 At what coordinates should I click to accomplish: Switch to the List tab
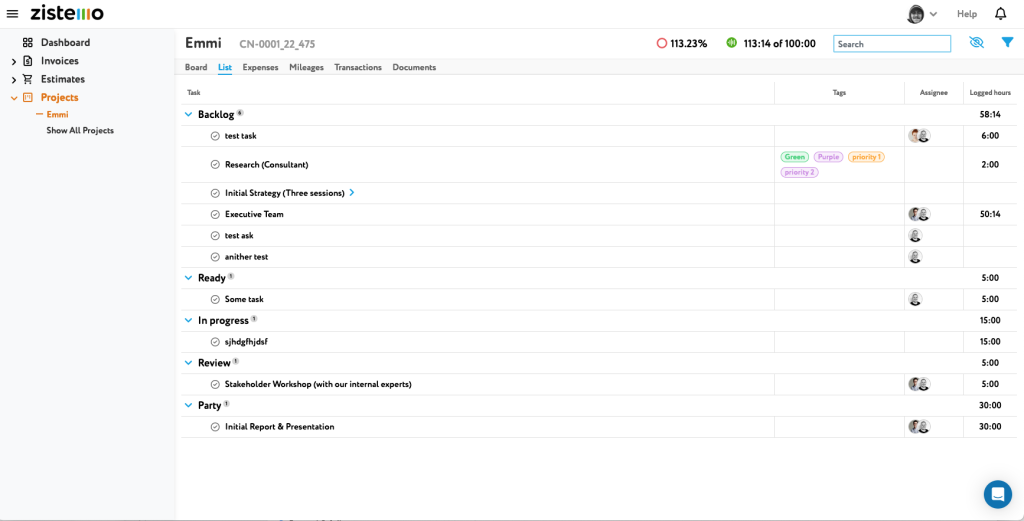click(225, 67)
